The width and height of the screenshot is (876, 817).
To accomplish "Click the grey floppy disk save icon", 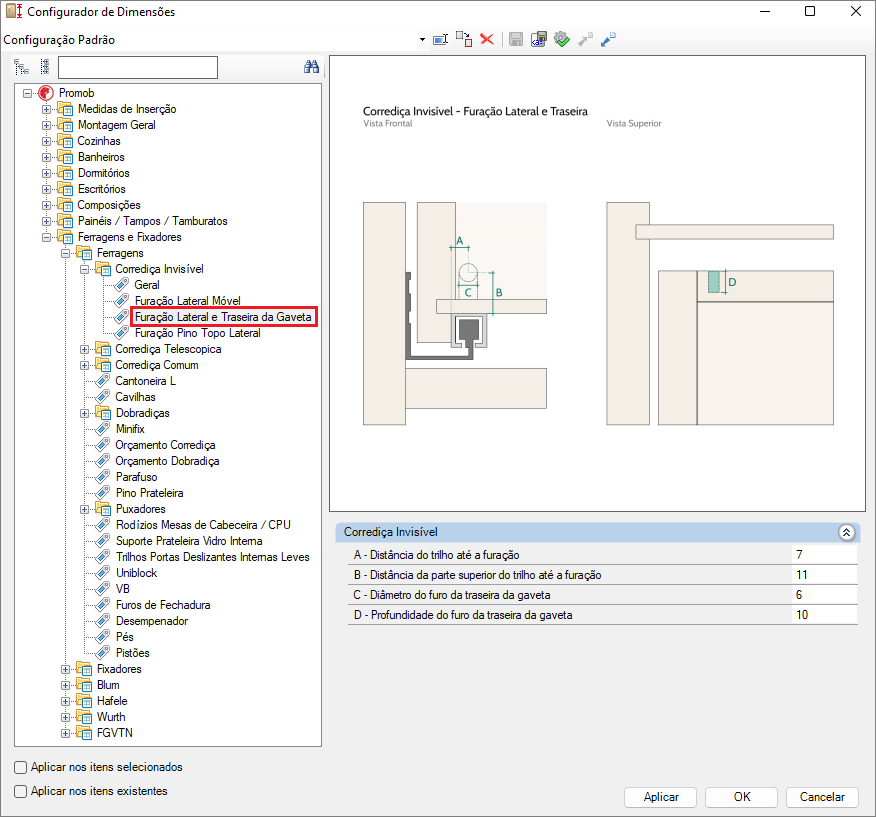I will [x=516, y=39].
